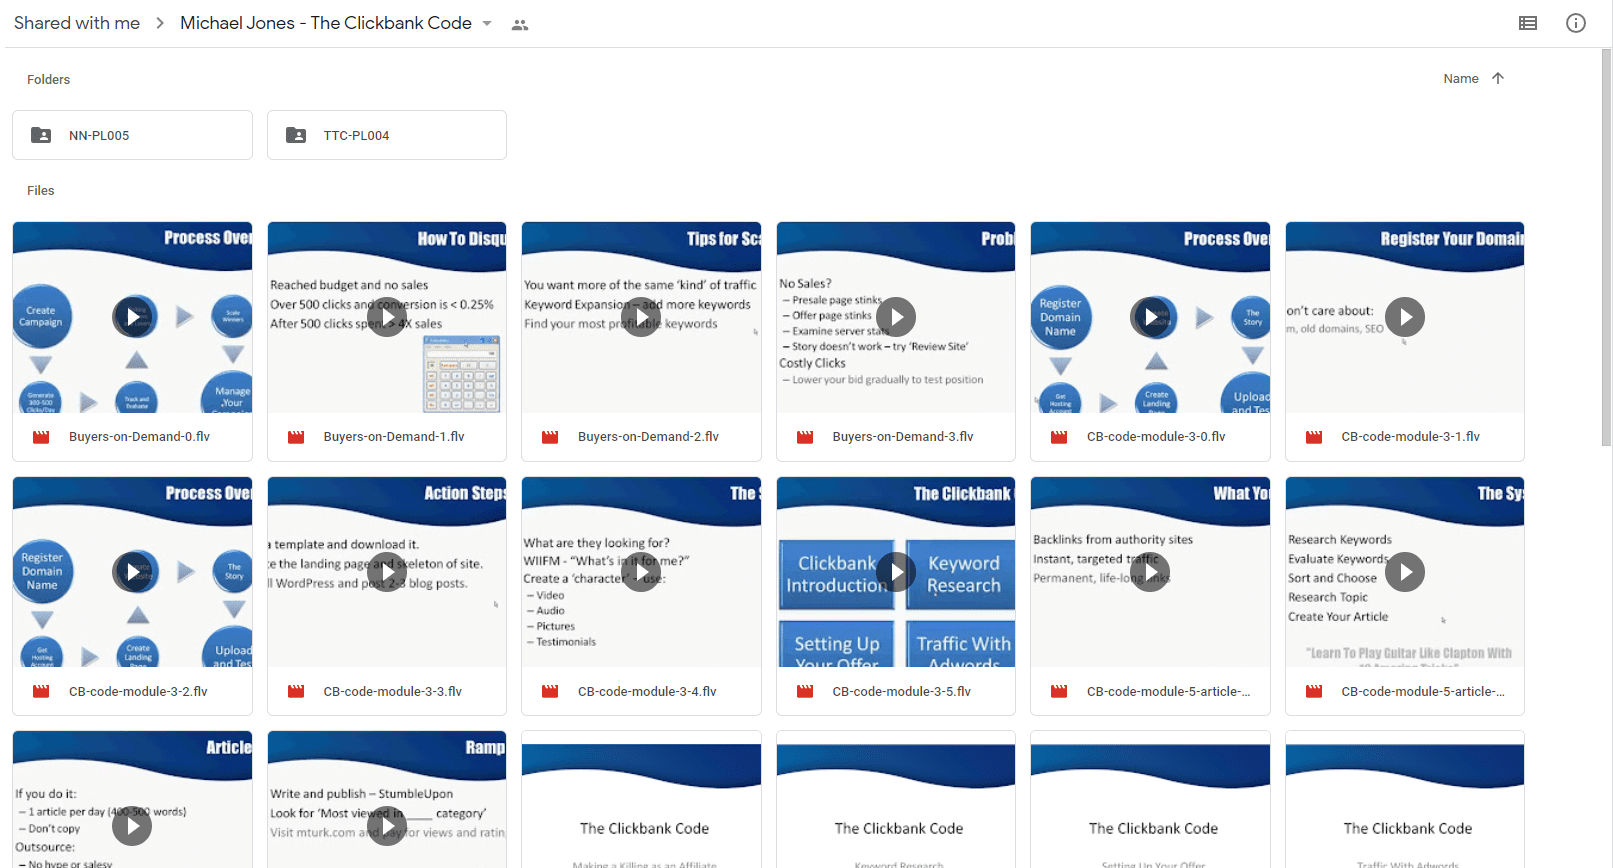Click the vertical scrollbar on the right edge
The width and height of the screenshot is (1613, 868).
click(x=1606, y=247)
